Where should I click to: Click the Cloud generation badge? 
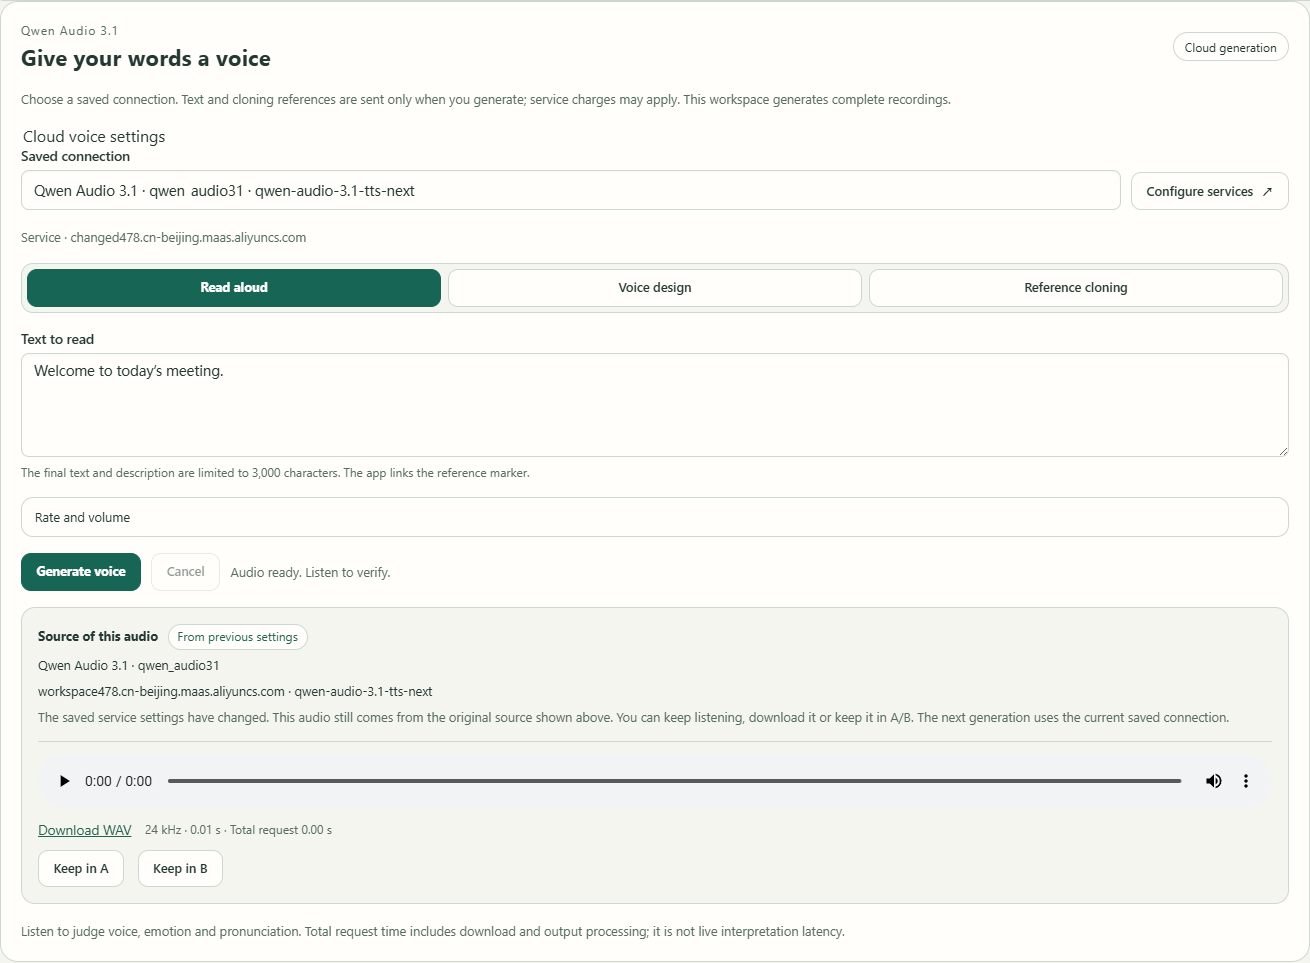1230,47
